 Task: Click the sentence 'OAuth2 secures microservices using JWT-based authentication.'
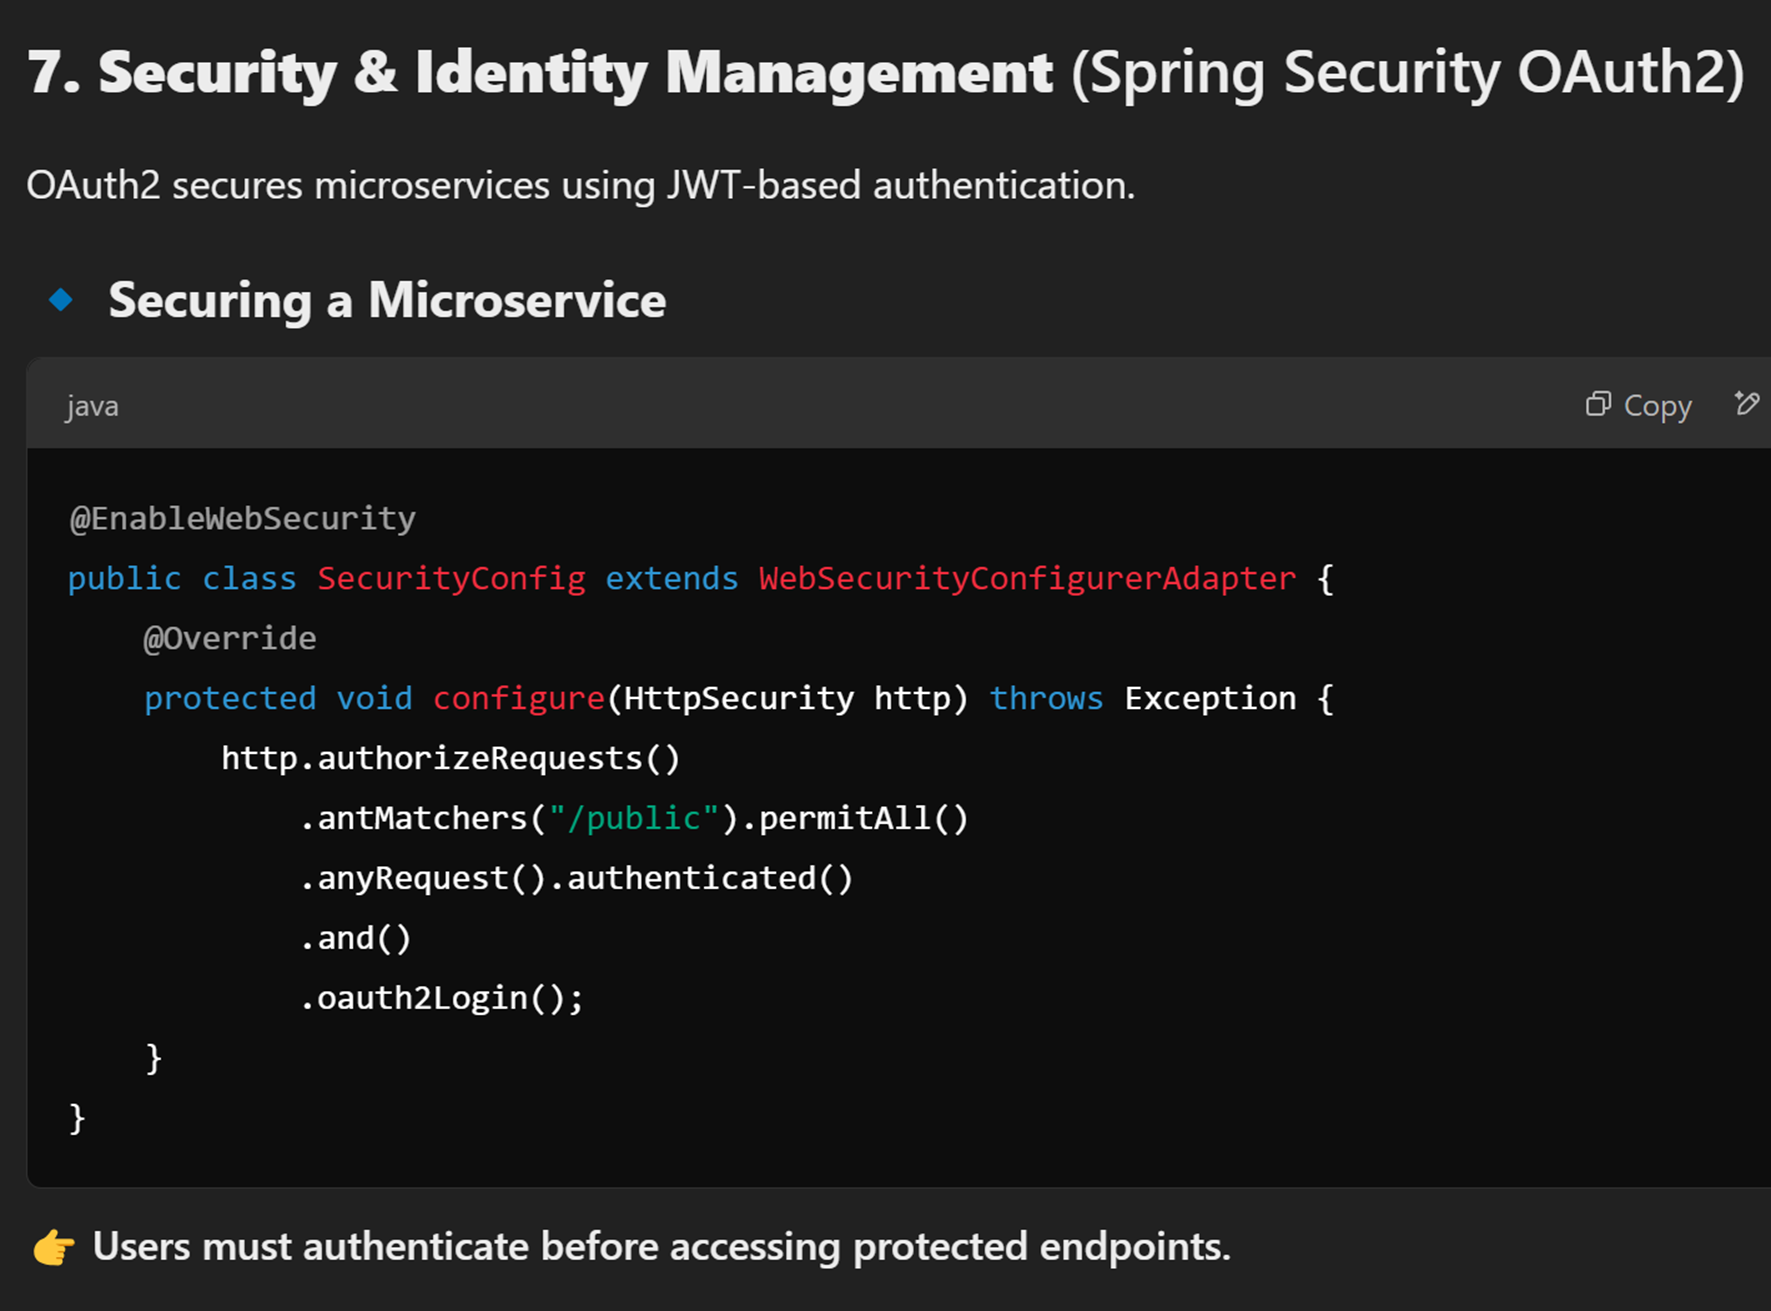coord(581,185)
